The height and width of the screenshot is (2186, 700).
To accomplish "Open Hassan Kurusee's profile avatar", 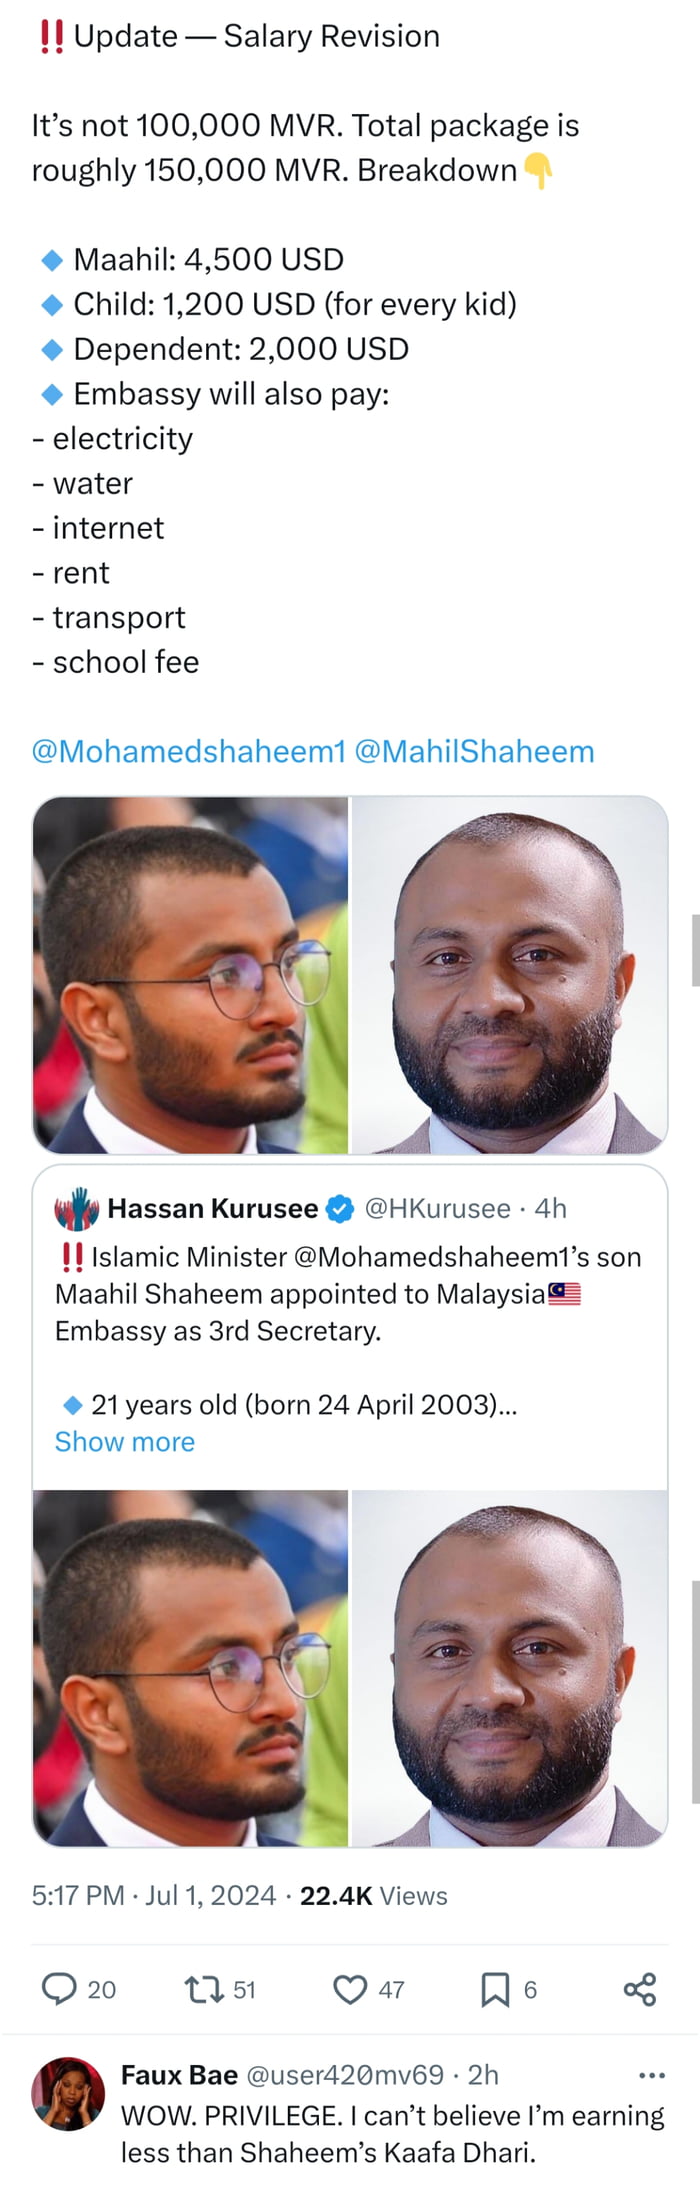I will click(x=77, y=1208).
